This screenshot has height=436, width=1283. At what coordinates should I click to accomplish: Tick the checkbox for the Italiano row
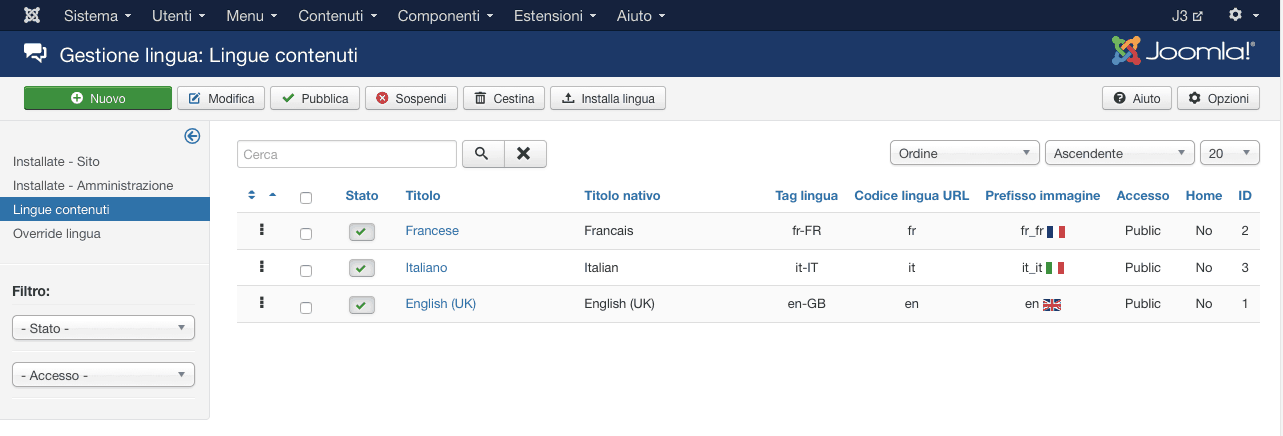pos(306,270)
